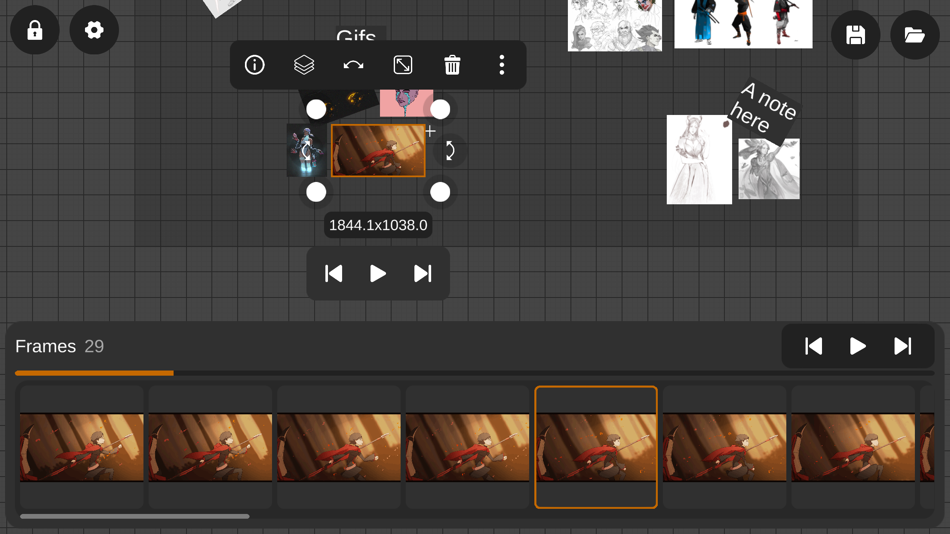Click the top-right resize handle of the selection

click(x=440, y=109)
